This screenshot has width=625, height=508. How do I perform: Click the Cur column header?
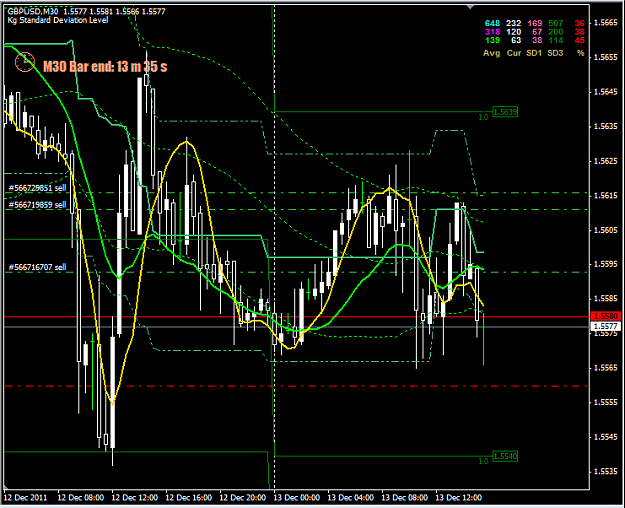point(514,53)
